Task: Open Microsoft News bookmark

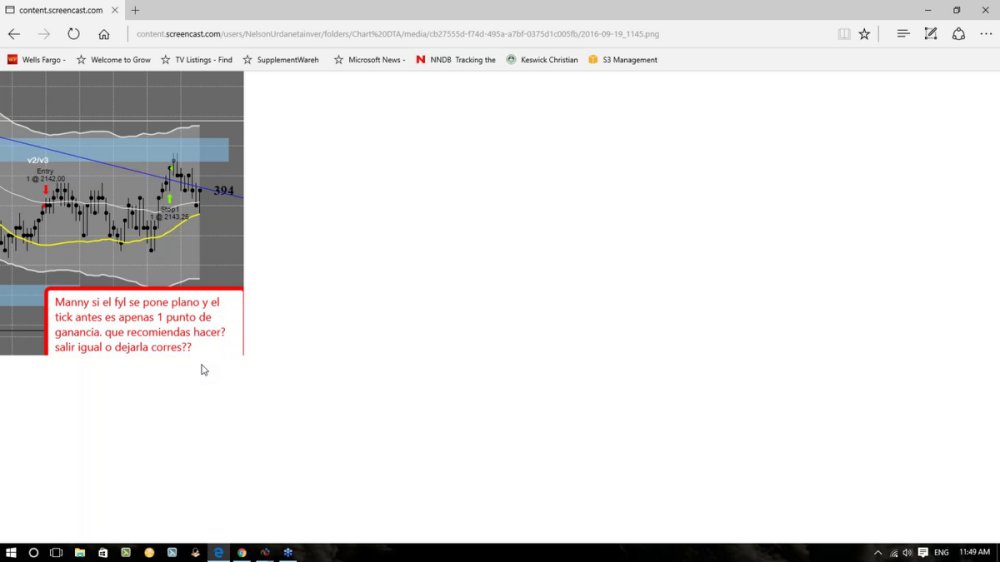Action: pos(369,59)
